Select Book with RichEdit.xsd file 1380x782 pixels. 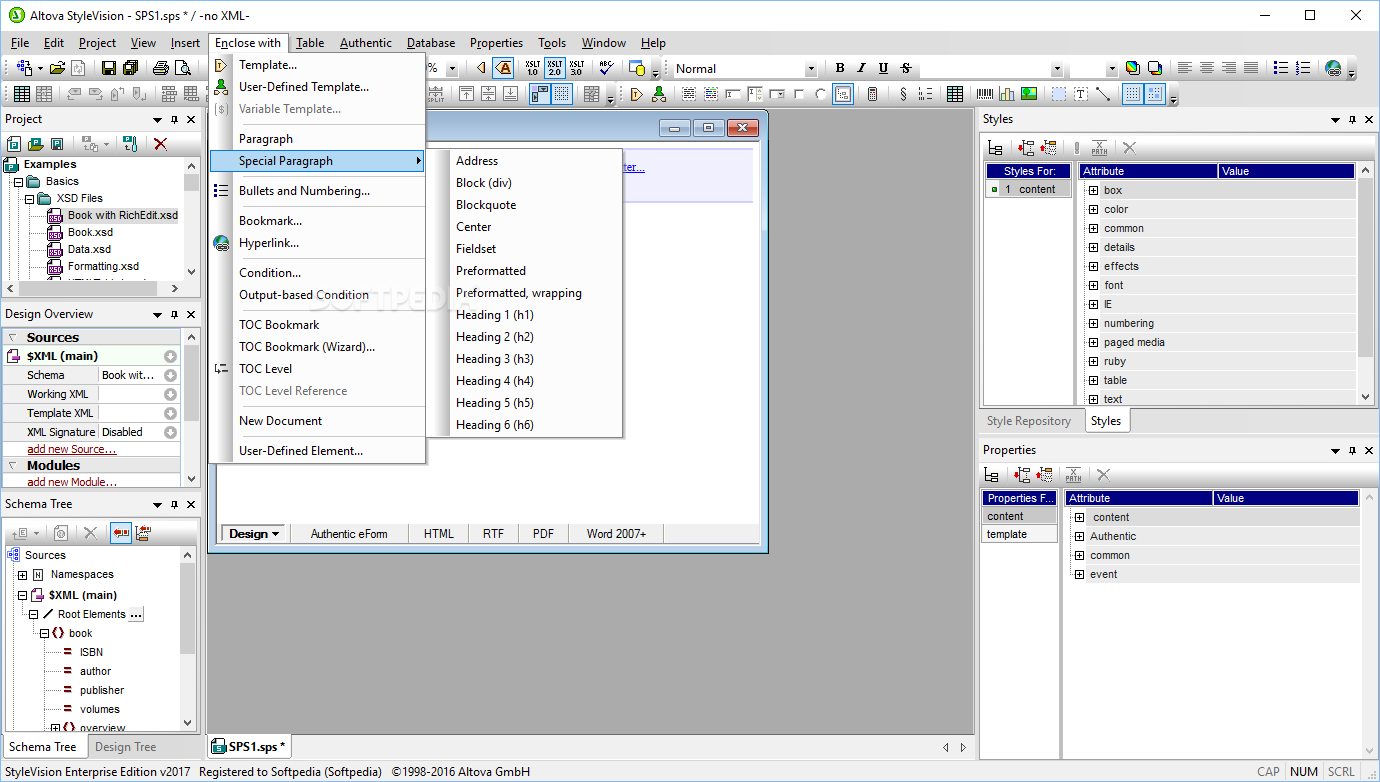[123, 215]
